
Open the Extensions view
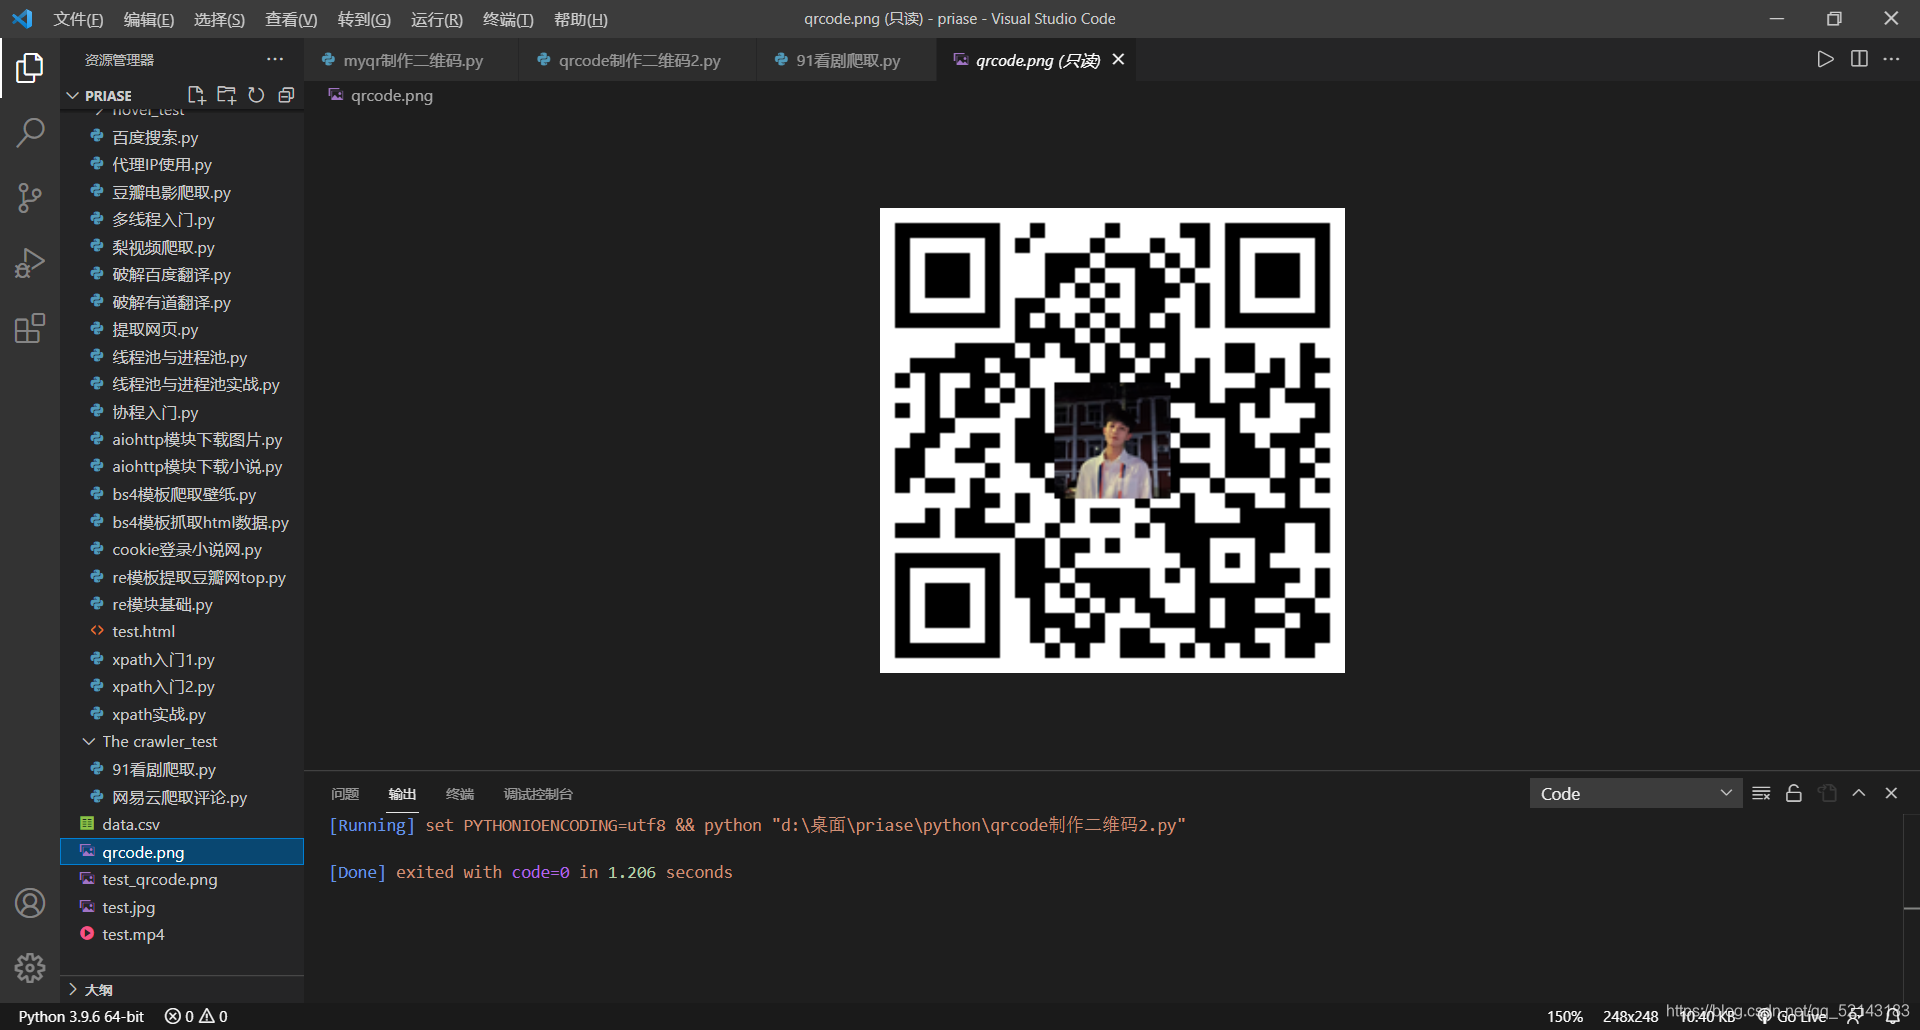(30, 328)
